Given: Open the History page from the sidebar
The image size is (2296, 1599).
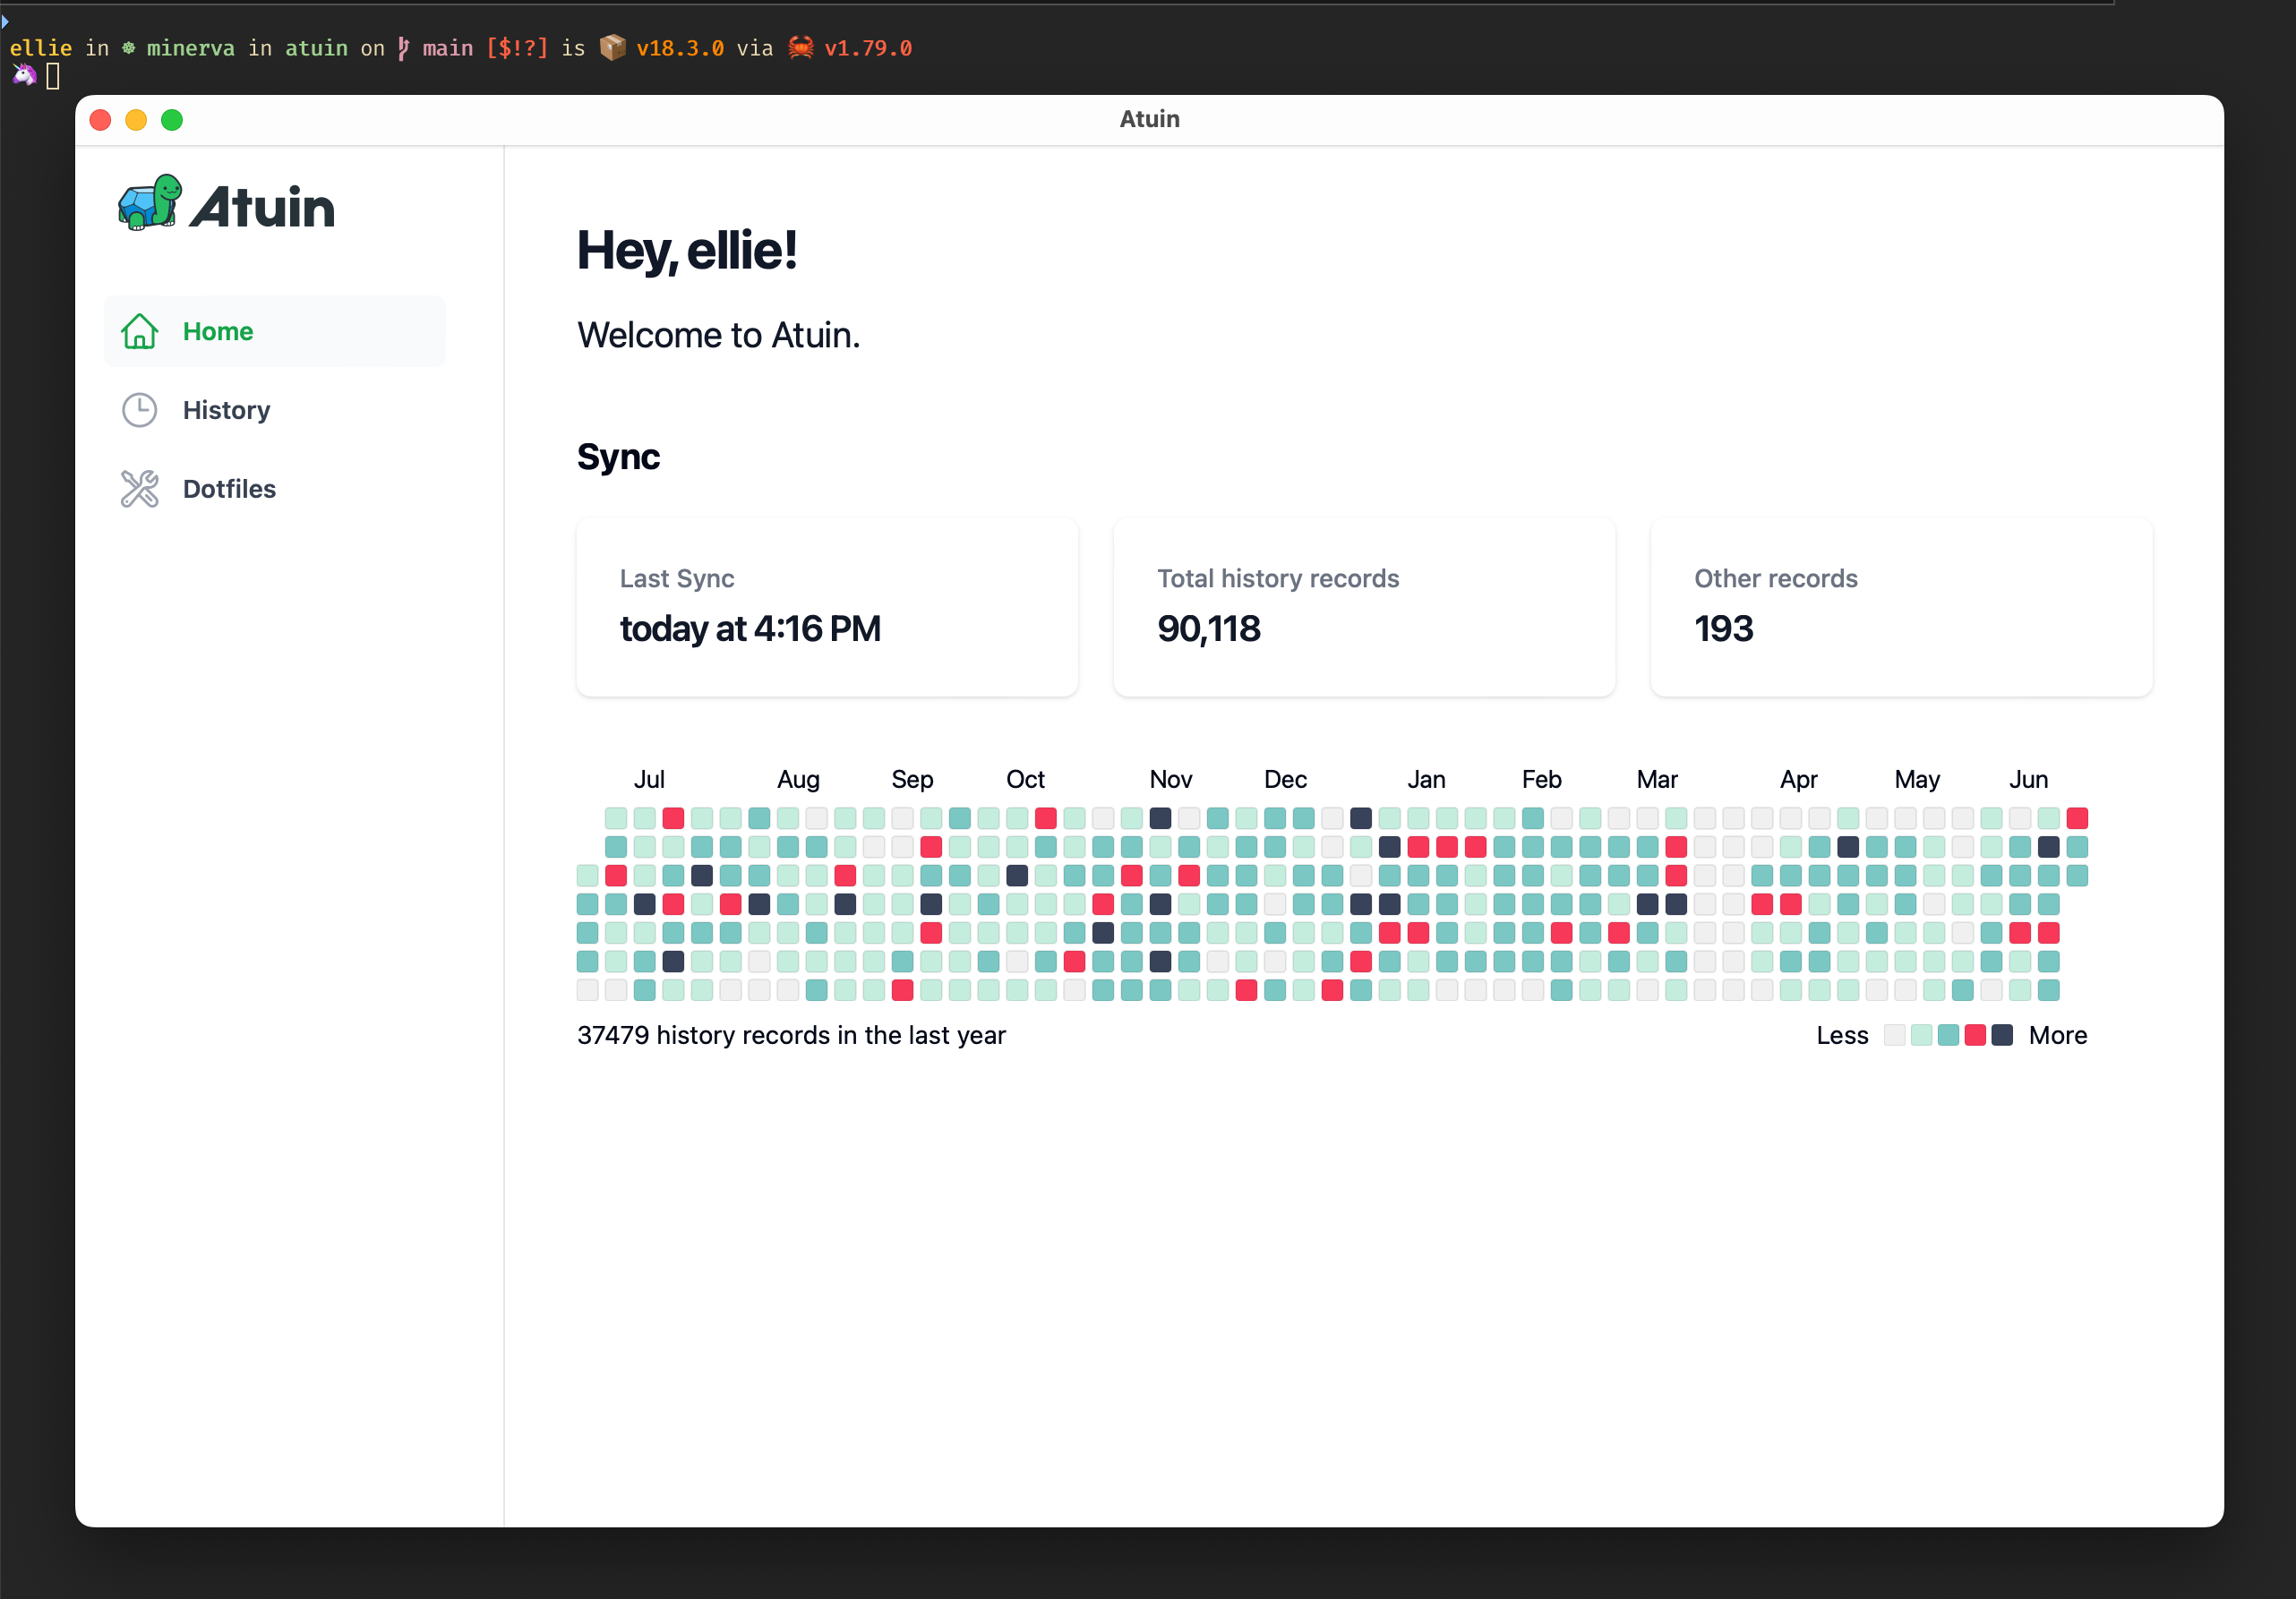Looking at the screenshot, I should click(226, 409).
